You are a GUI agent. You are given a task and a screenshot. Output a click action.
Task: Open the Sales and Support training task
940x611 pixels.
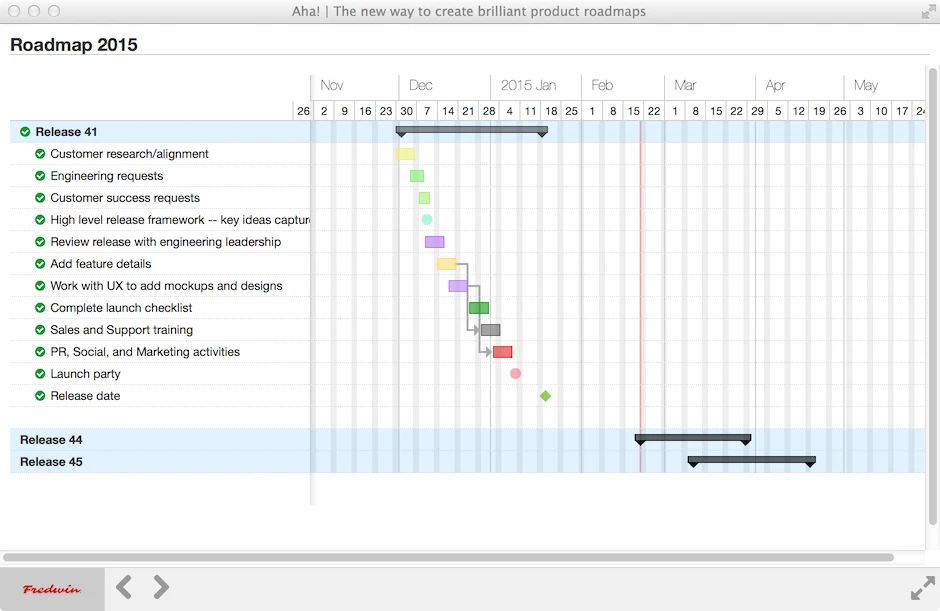point(122,330)
